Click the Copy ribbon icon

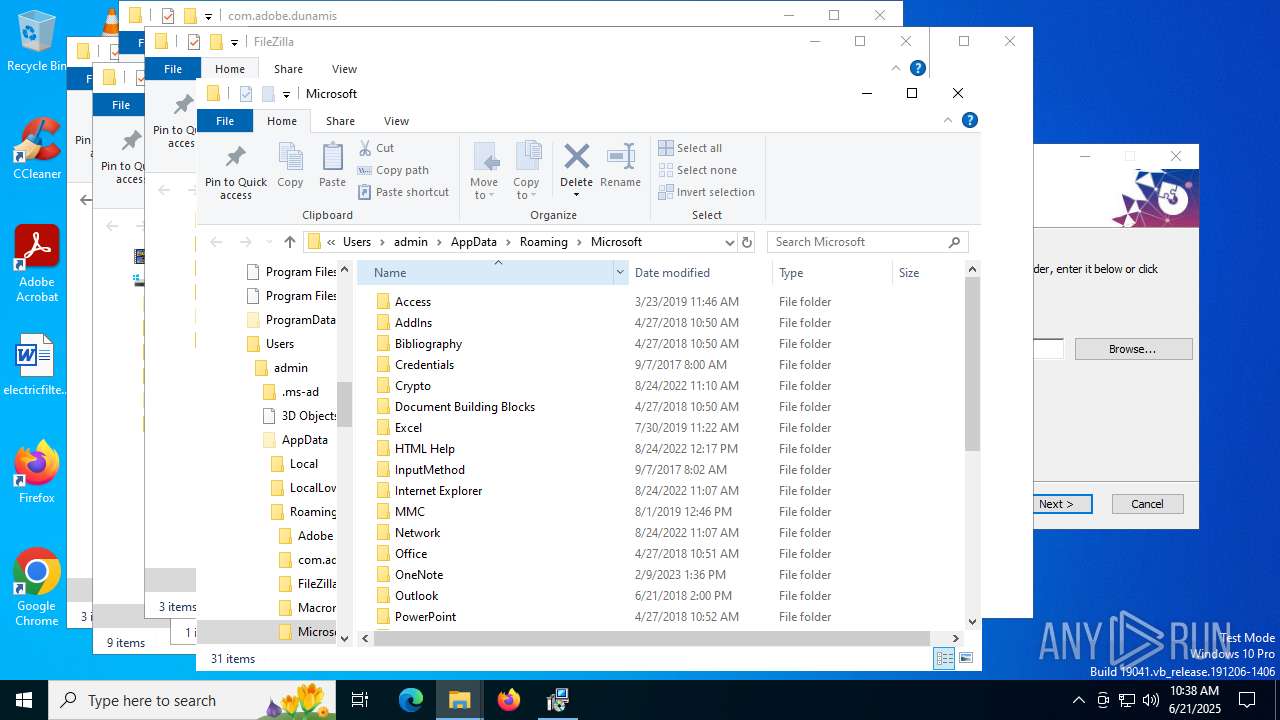290,165
